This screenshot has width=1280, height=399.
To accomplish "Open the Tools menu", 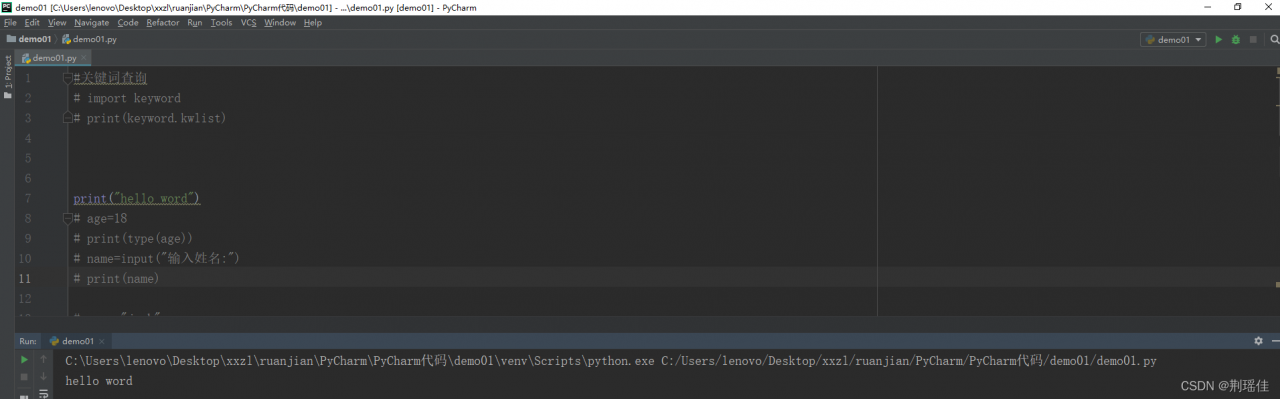I will click(221, 22).
